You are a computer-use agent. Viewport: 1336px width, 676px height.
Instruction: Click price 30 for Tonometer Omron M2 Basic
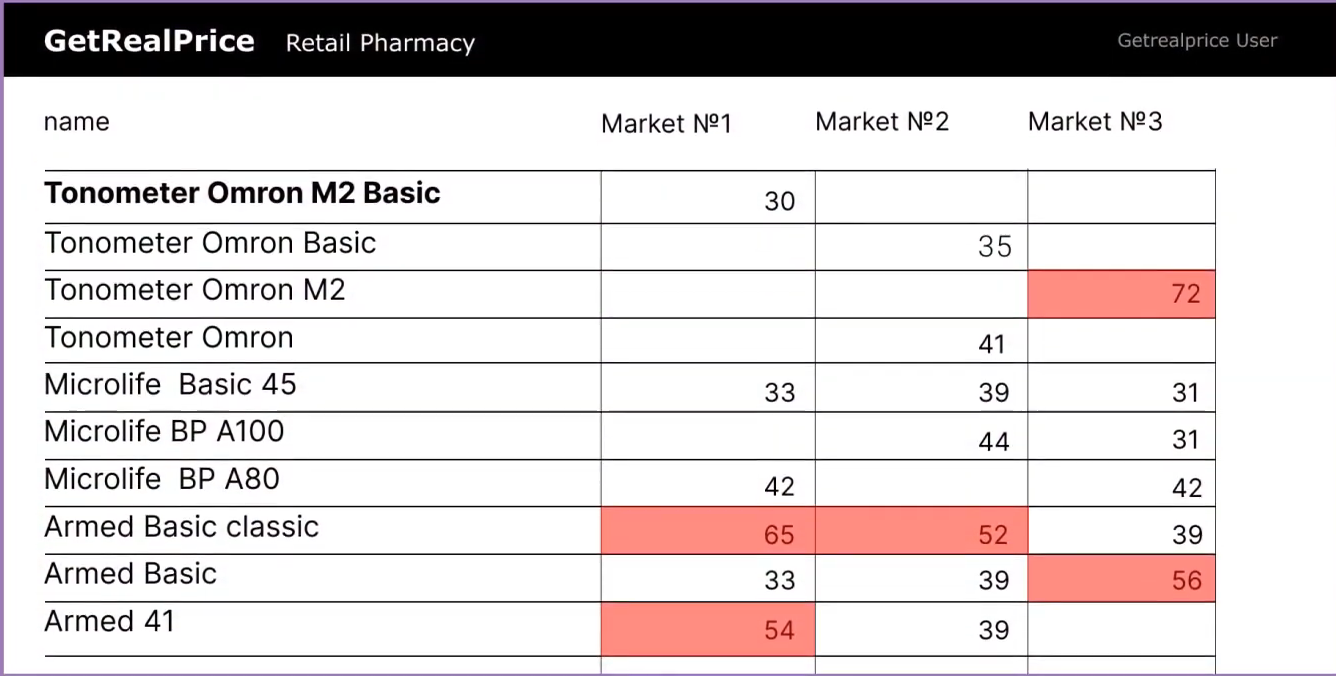click(779, 201)
